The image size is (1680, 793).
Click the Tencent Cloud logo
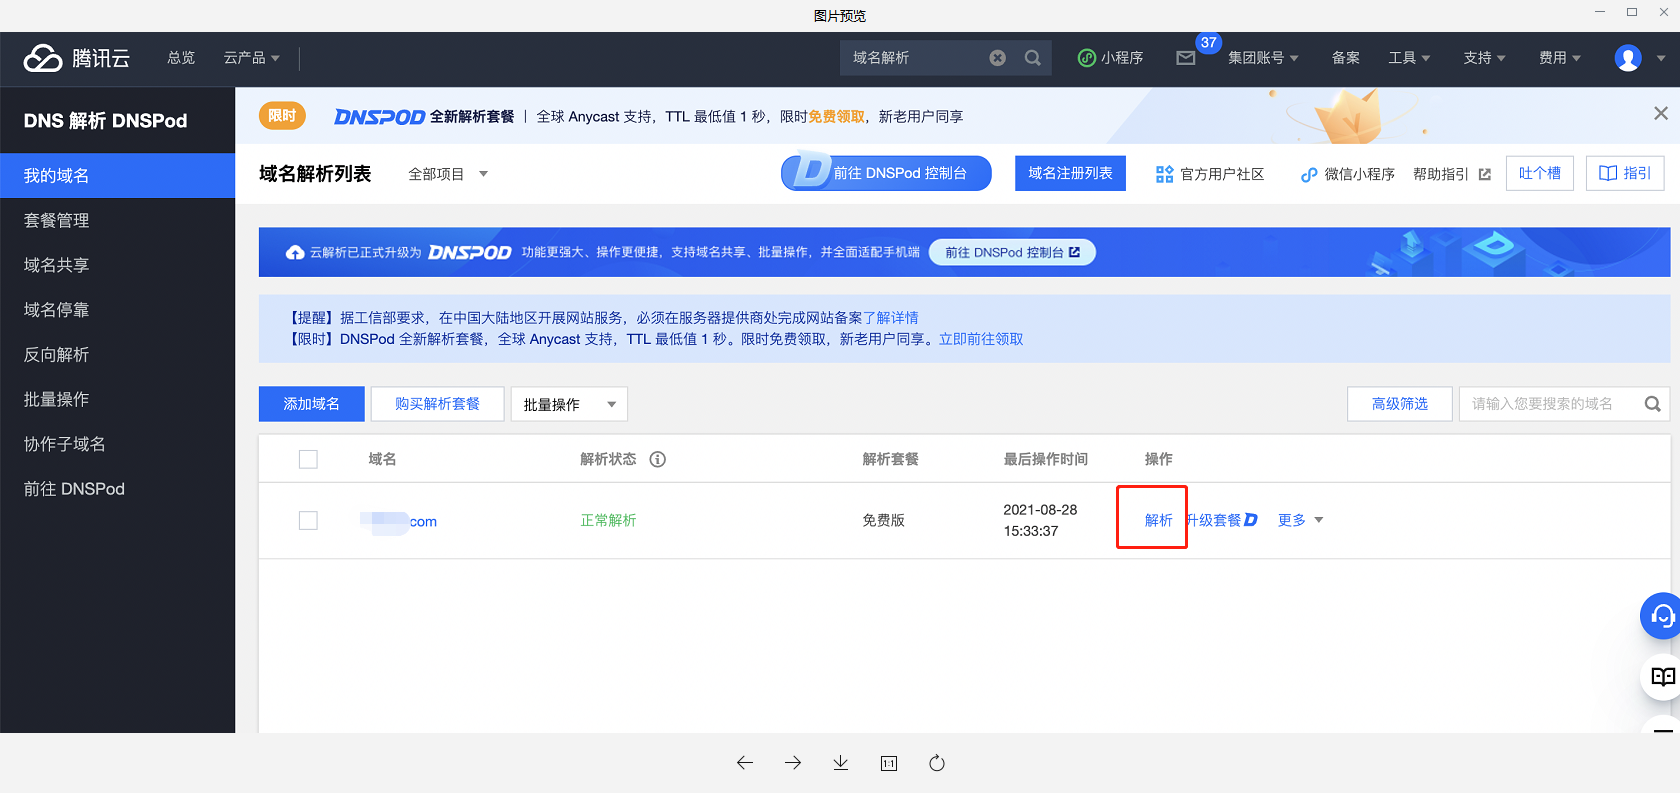pyautogui.click(x=77, y=58)
